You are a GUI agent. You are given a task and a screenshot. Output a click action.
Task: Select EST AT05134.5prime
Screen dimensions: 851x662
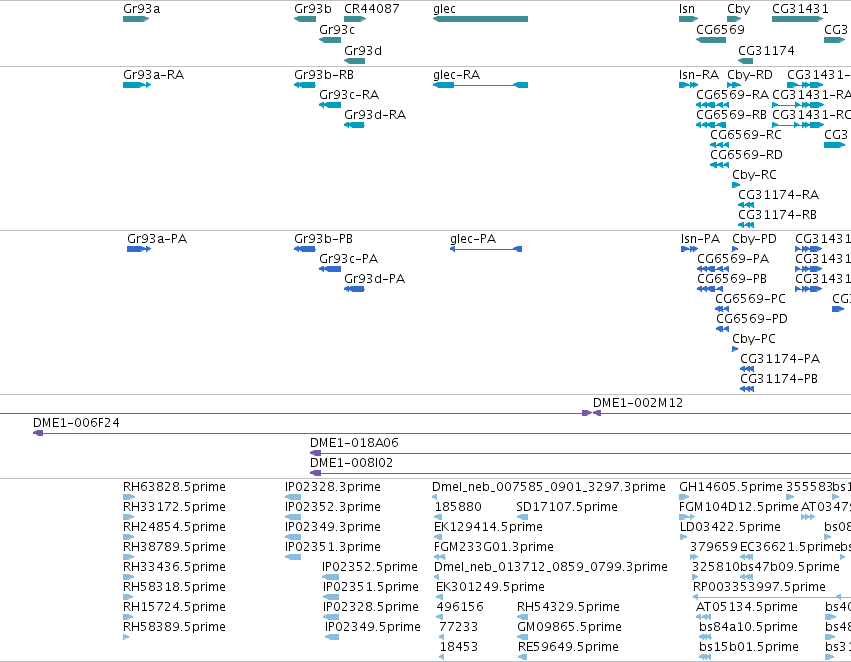pos(703,617)
